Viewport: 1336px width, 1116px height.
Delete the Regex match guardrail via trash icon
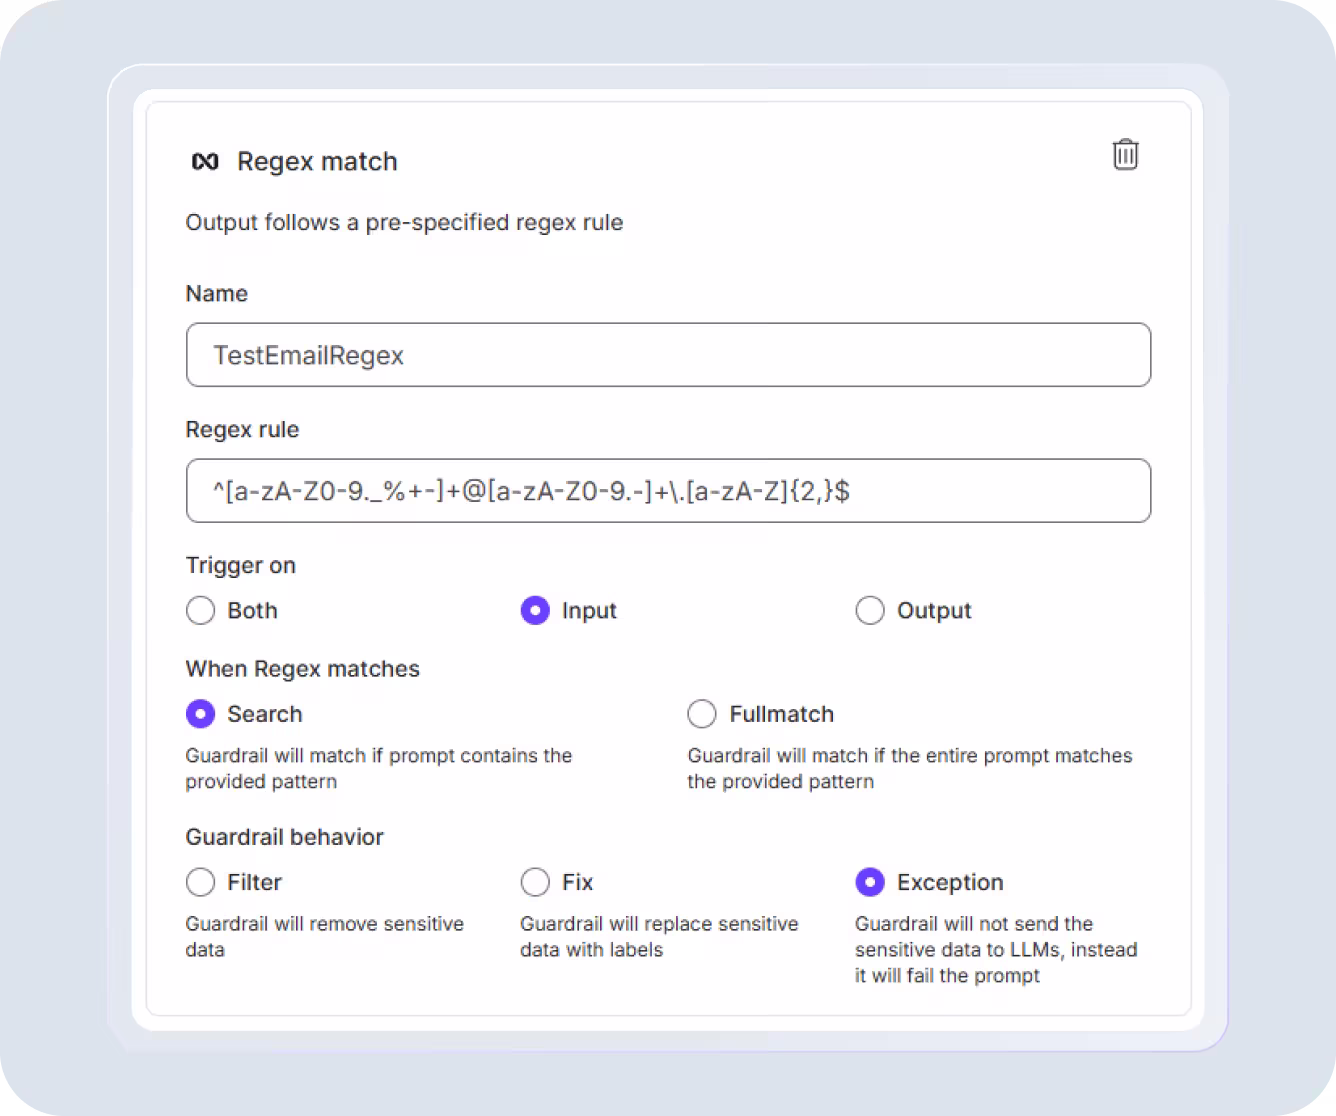(x=1124, y=155)
